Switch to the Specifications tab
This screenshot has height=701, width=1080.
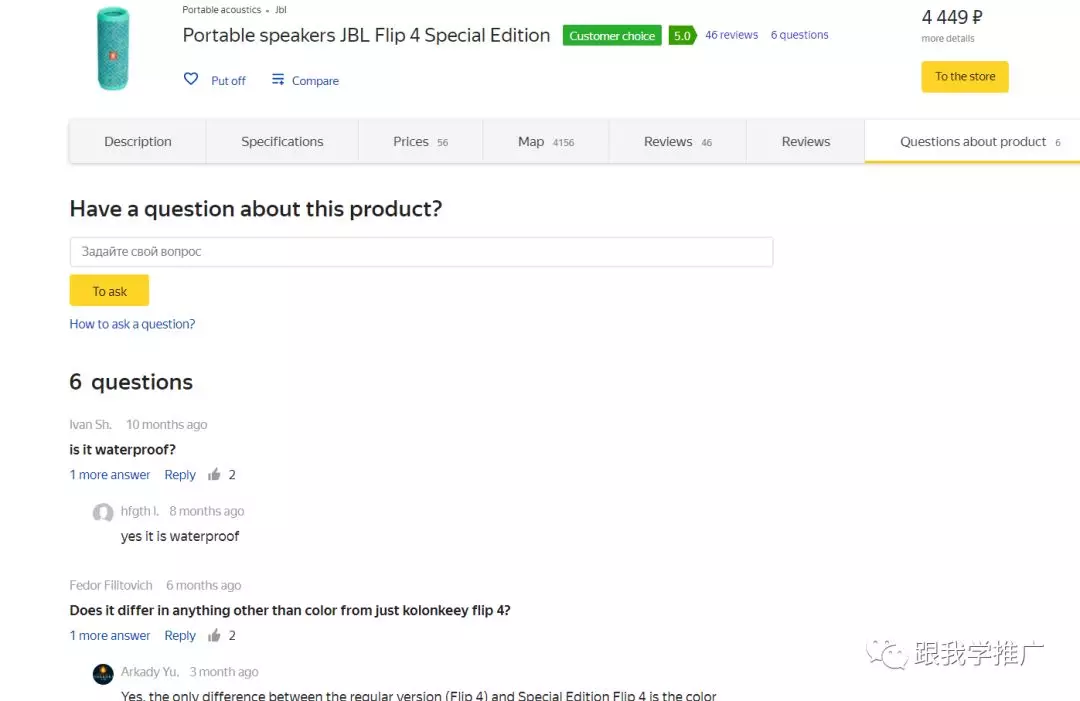point(282,142)
